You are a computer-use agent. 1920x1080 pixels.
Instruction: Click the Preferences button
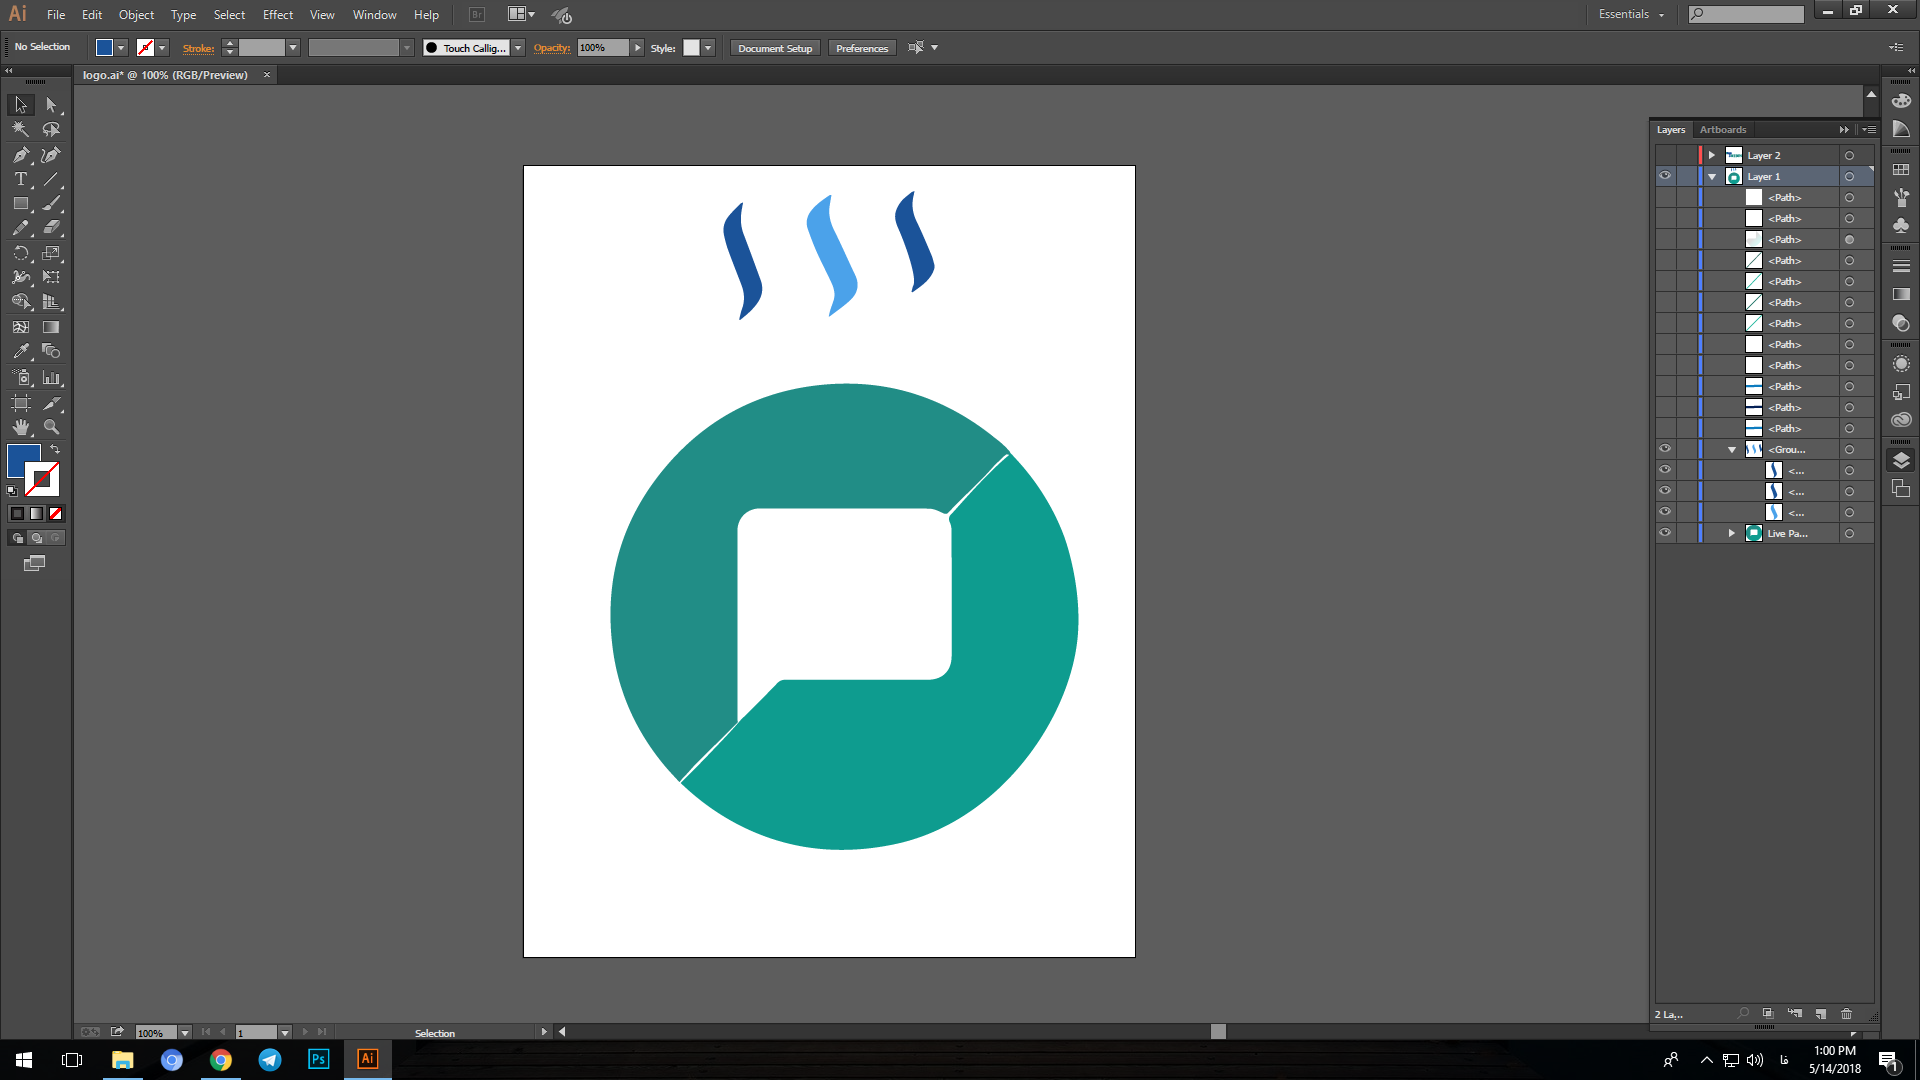click(862, 48)
